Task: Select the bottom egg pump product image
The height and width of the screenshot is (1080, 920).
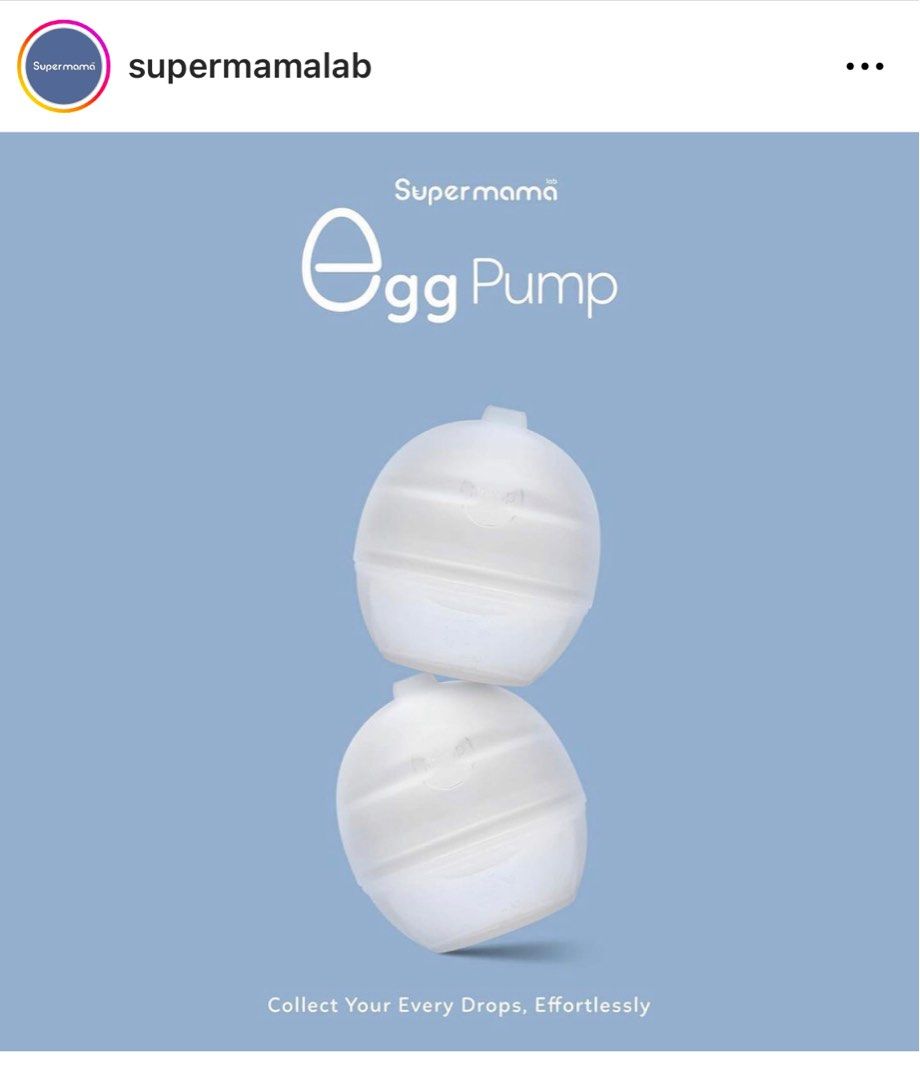Action: pos(461,814)
